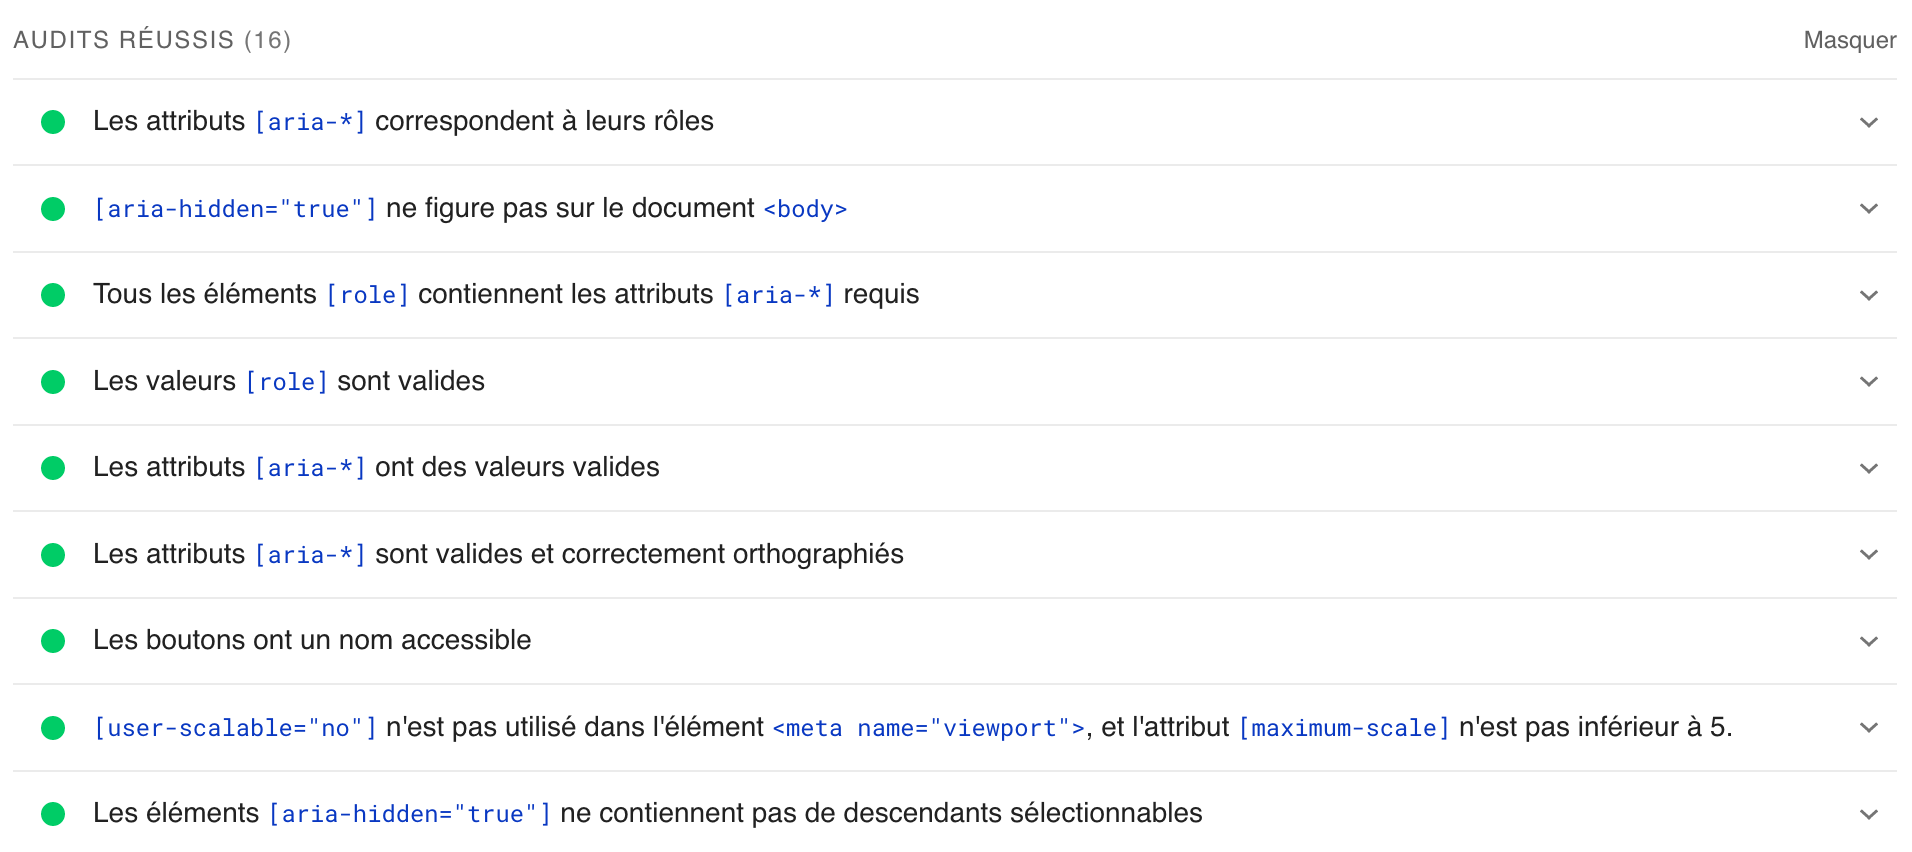Viewport: 1912px width, 852px height.
Task: Expand the boutons nom accessible audit row
Action: click(x=1868, y=641)
